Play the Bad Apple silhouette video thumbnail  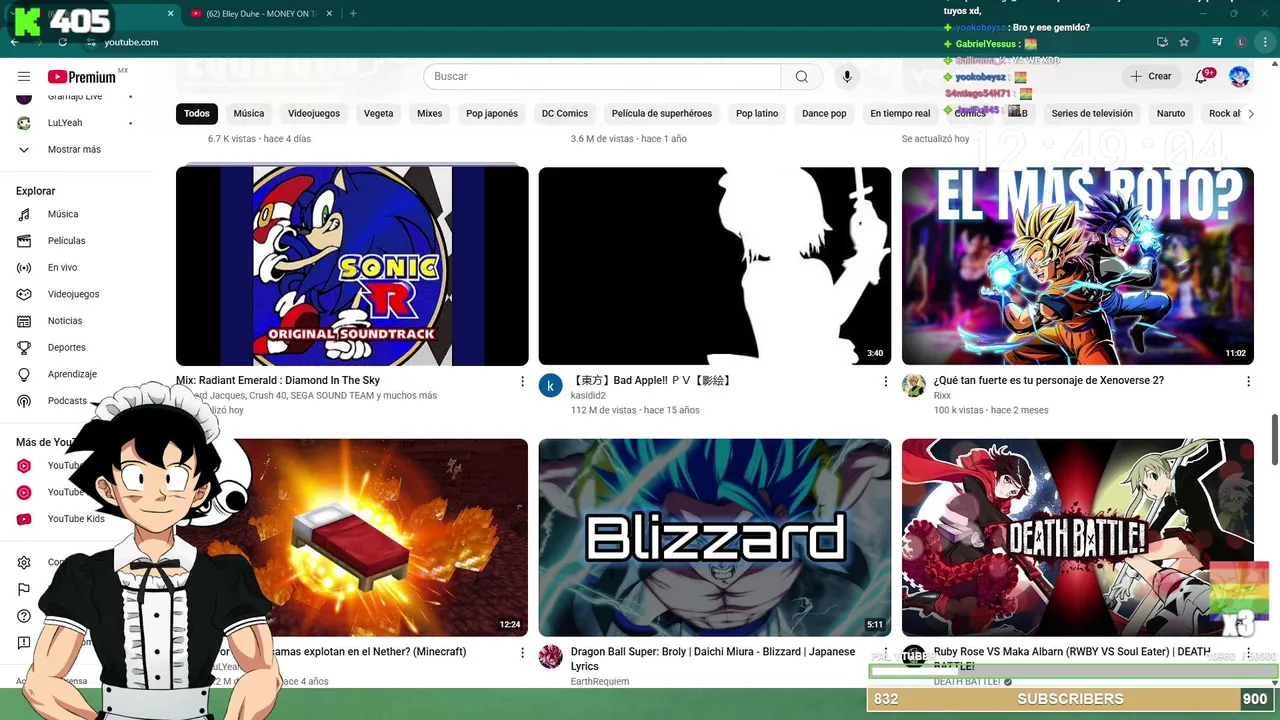click(715, 266)
